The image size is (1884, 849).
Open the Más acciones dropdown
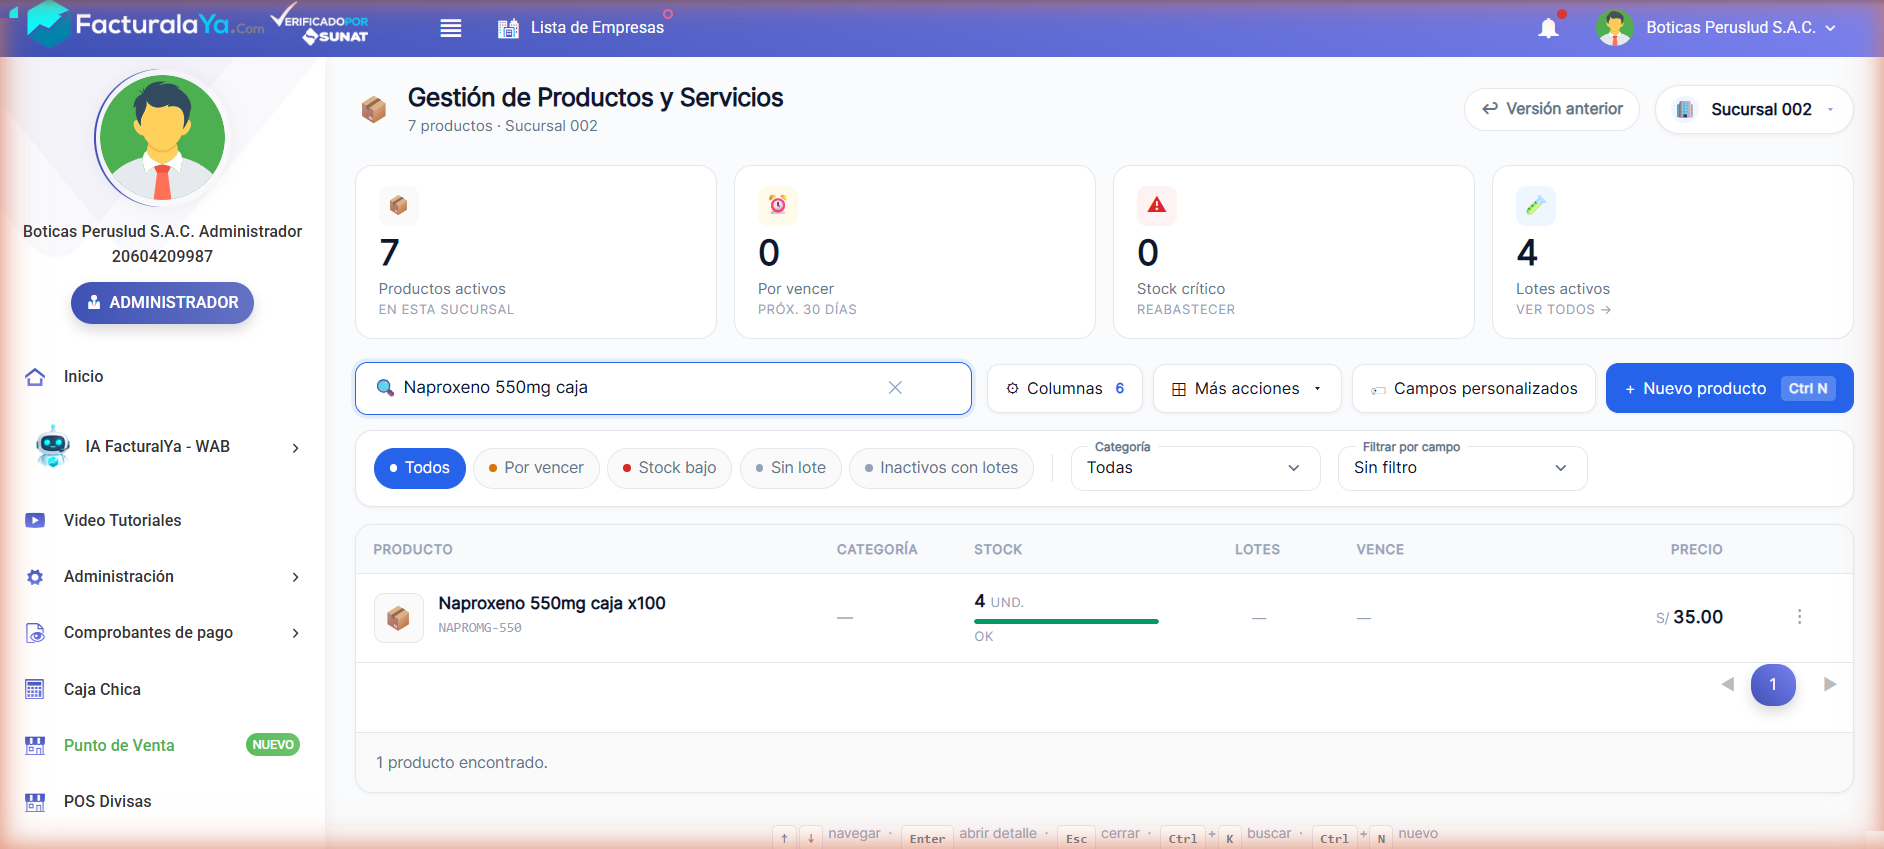(x=1247, y=388)
